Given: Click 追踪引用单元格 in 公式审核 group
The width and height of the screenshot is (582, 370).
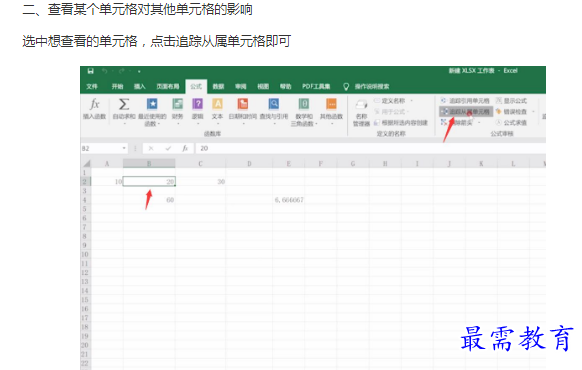Looking at the screenshot, I should tap(465, 101).
